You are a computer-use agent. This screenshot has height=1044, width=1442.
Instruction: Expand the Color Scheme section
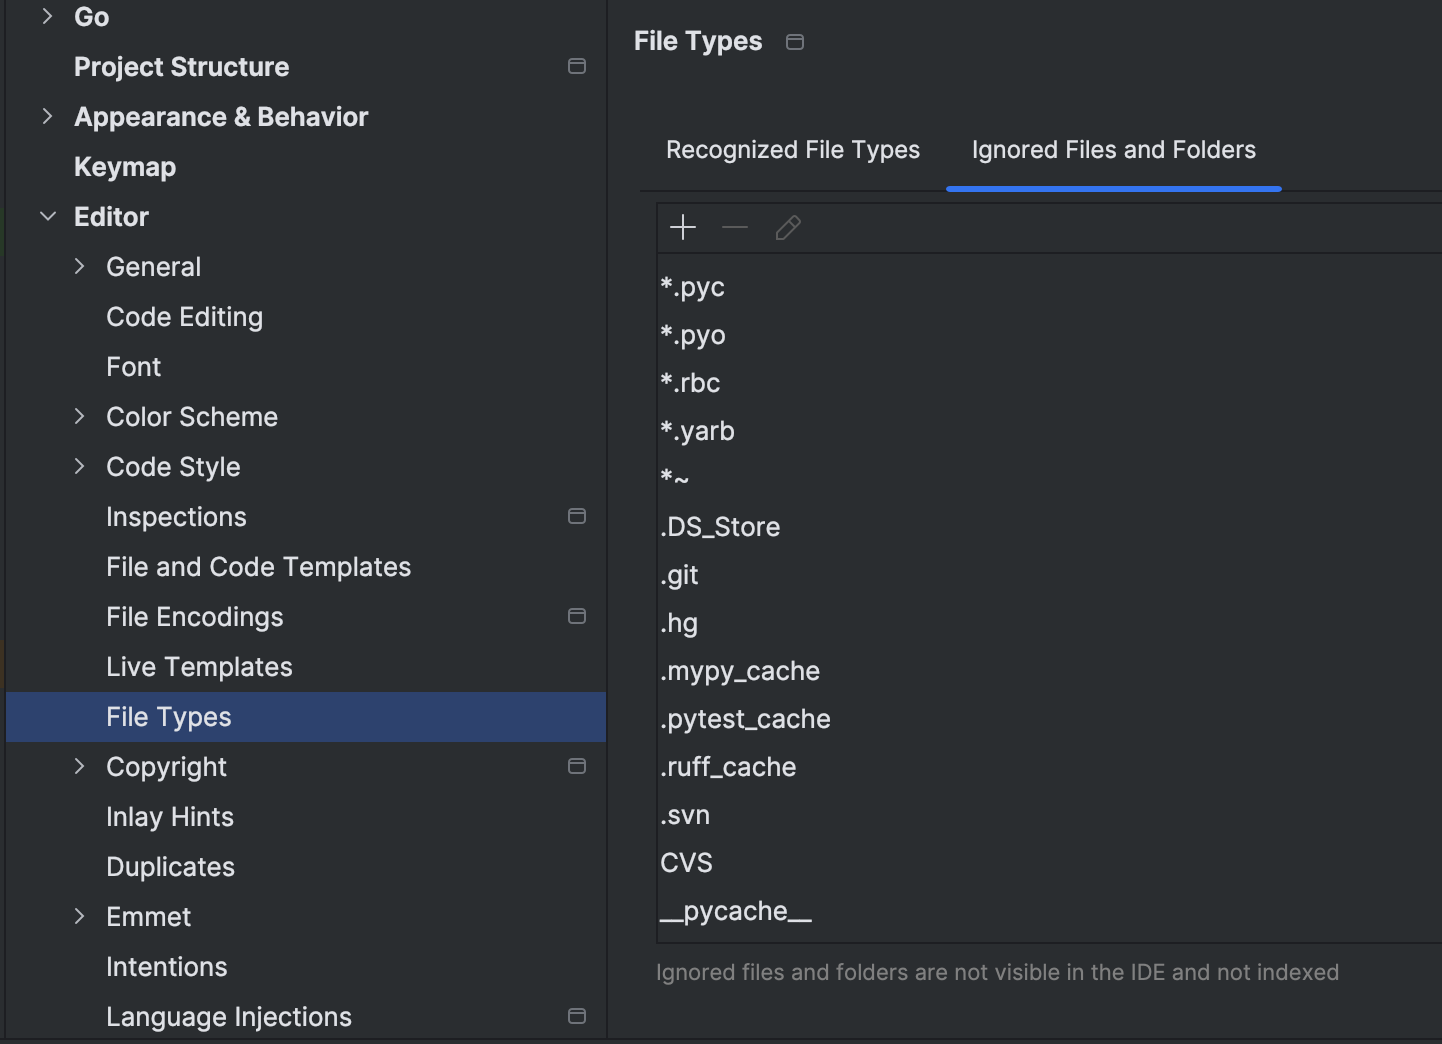point(80,416)
